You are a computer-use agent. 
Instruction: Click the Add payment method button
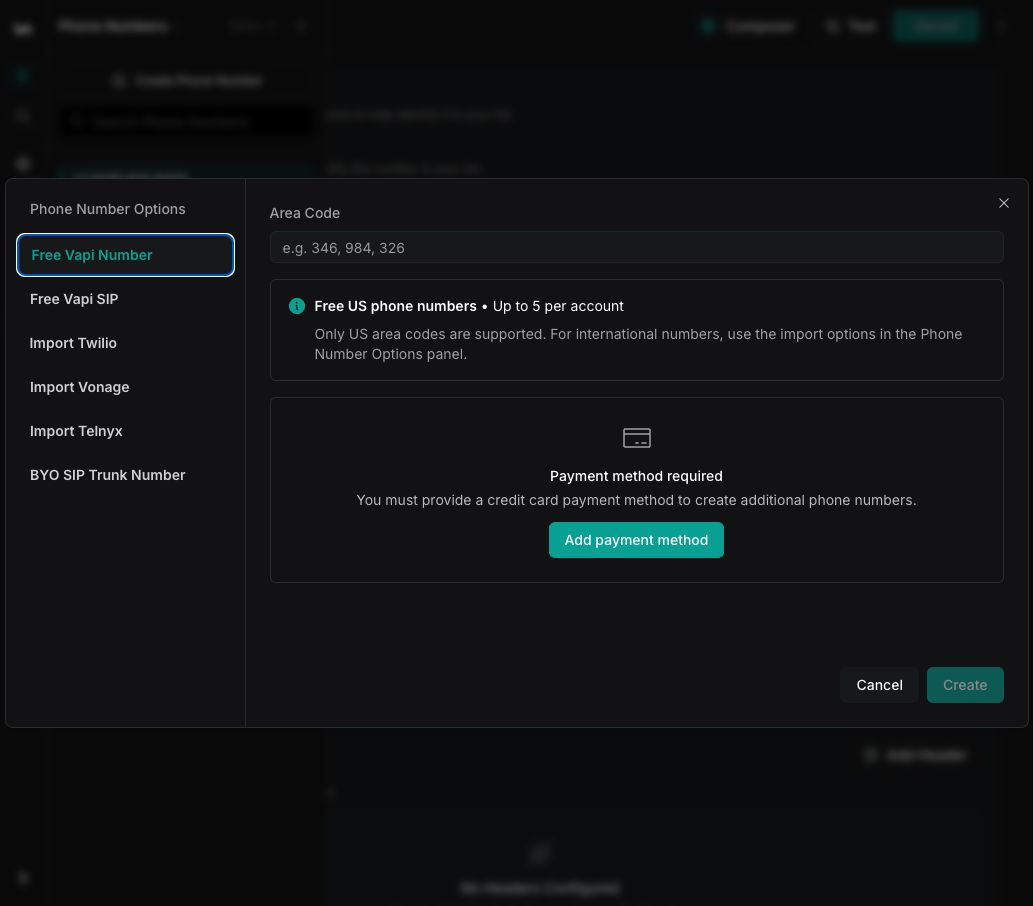(x=636, y=540)
